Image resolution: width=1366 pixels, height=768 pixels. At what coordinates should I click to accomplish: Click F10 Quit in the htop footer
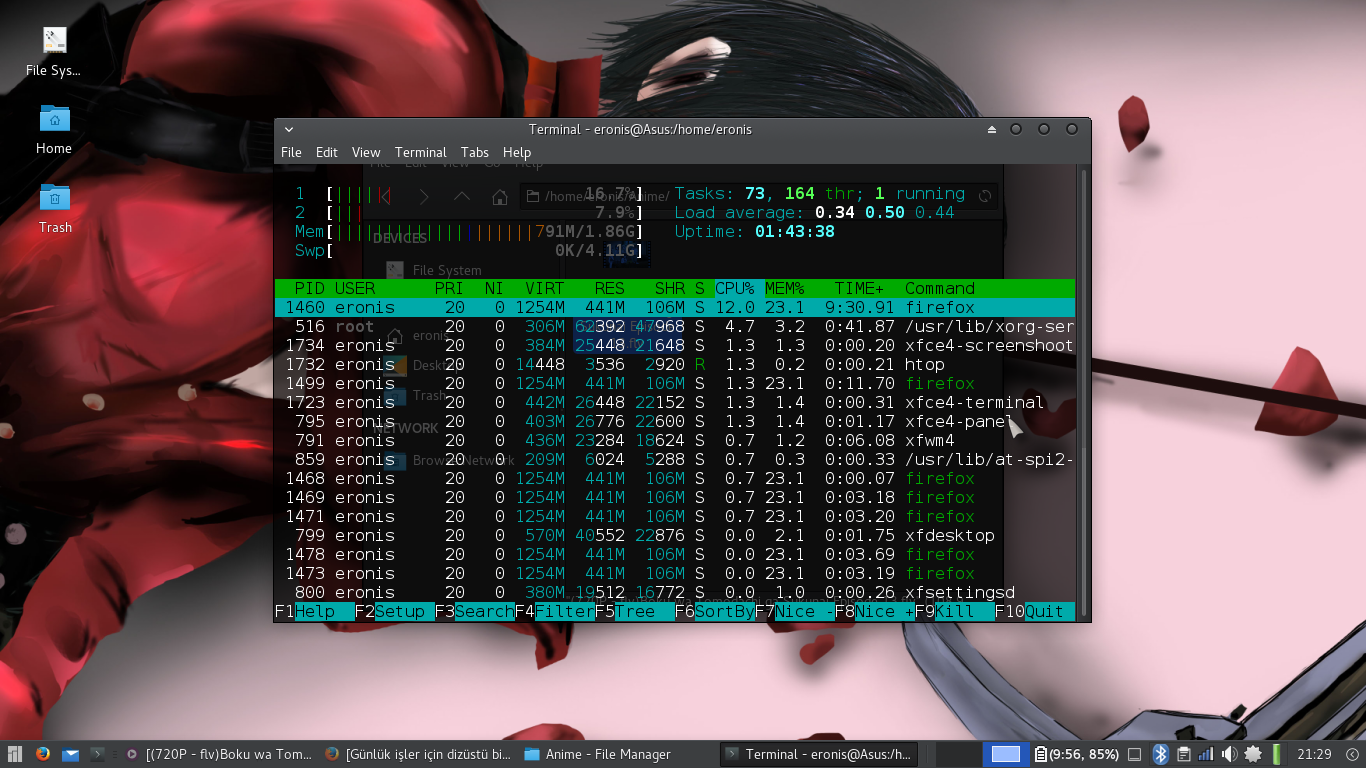click(1035, 611)
